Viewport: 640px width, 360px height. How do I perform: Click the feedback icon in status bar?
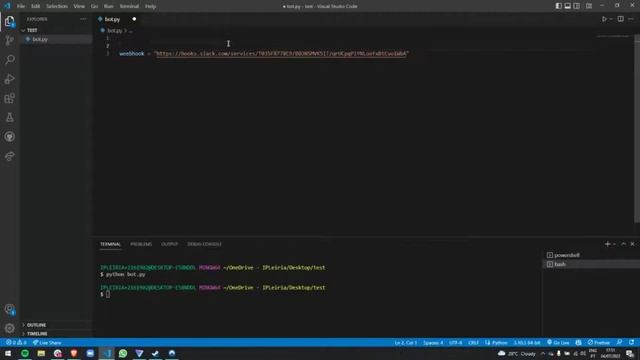point(620,342)
